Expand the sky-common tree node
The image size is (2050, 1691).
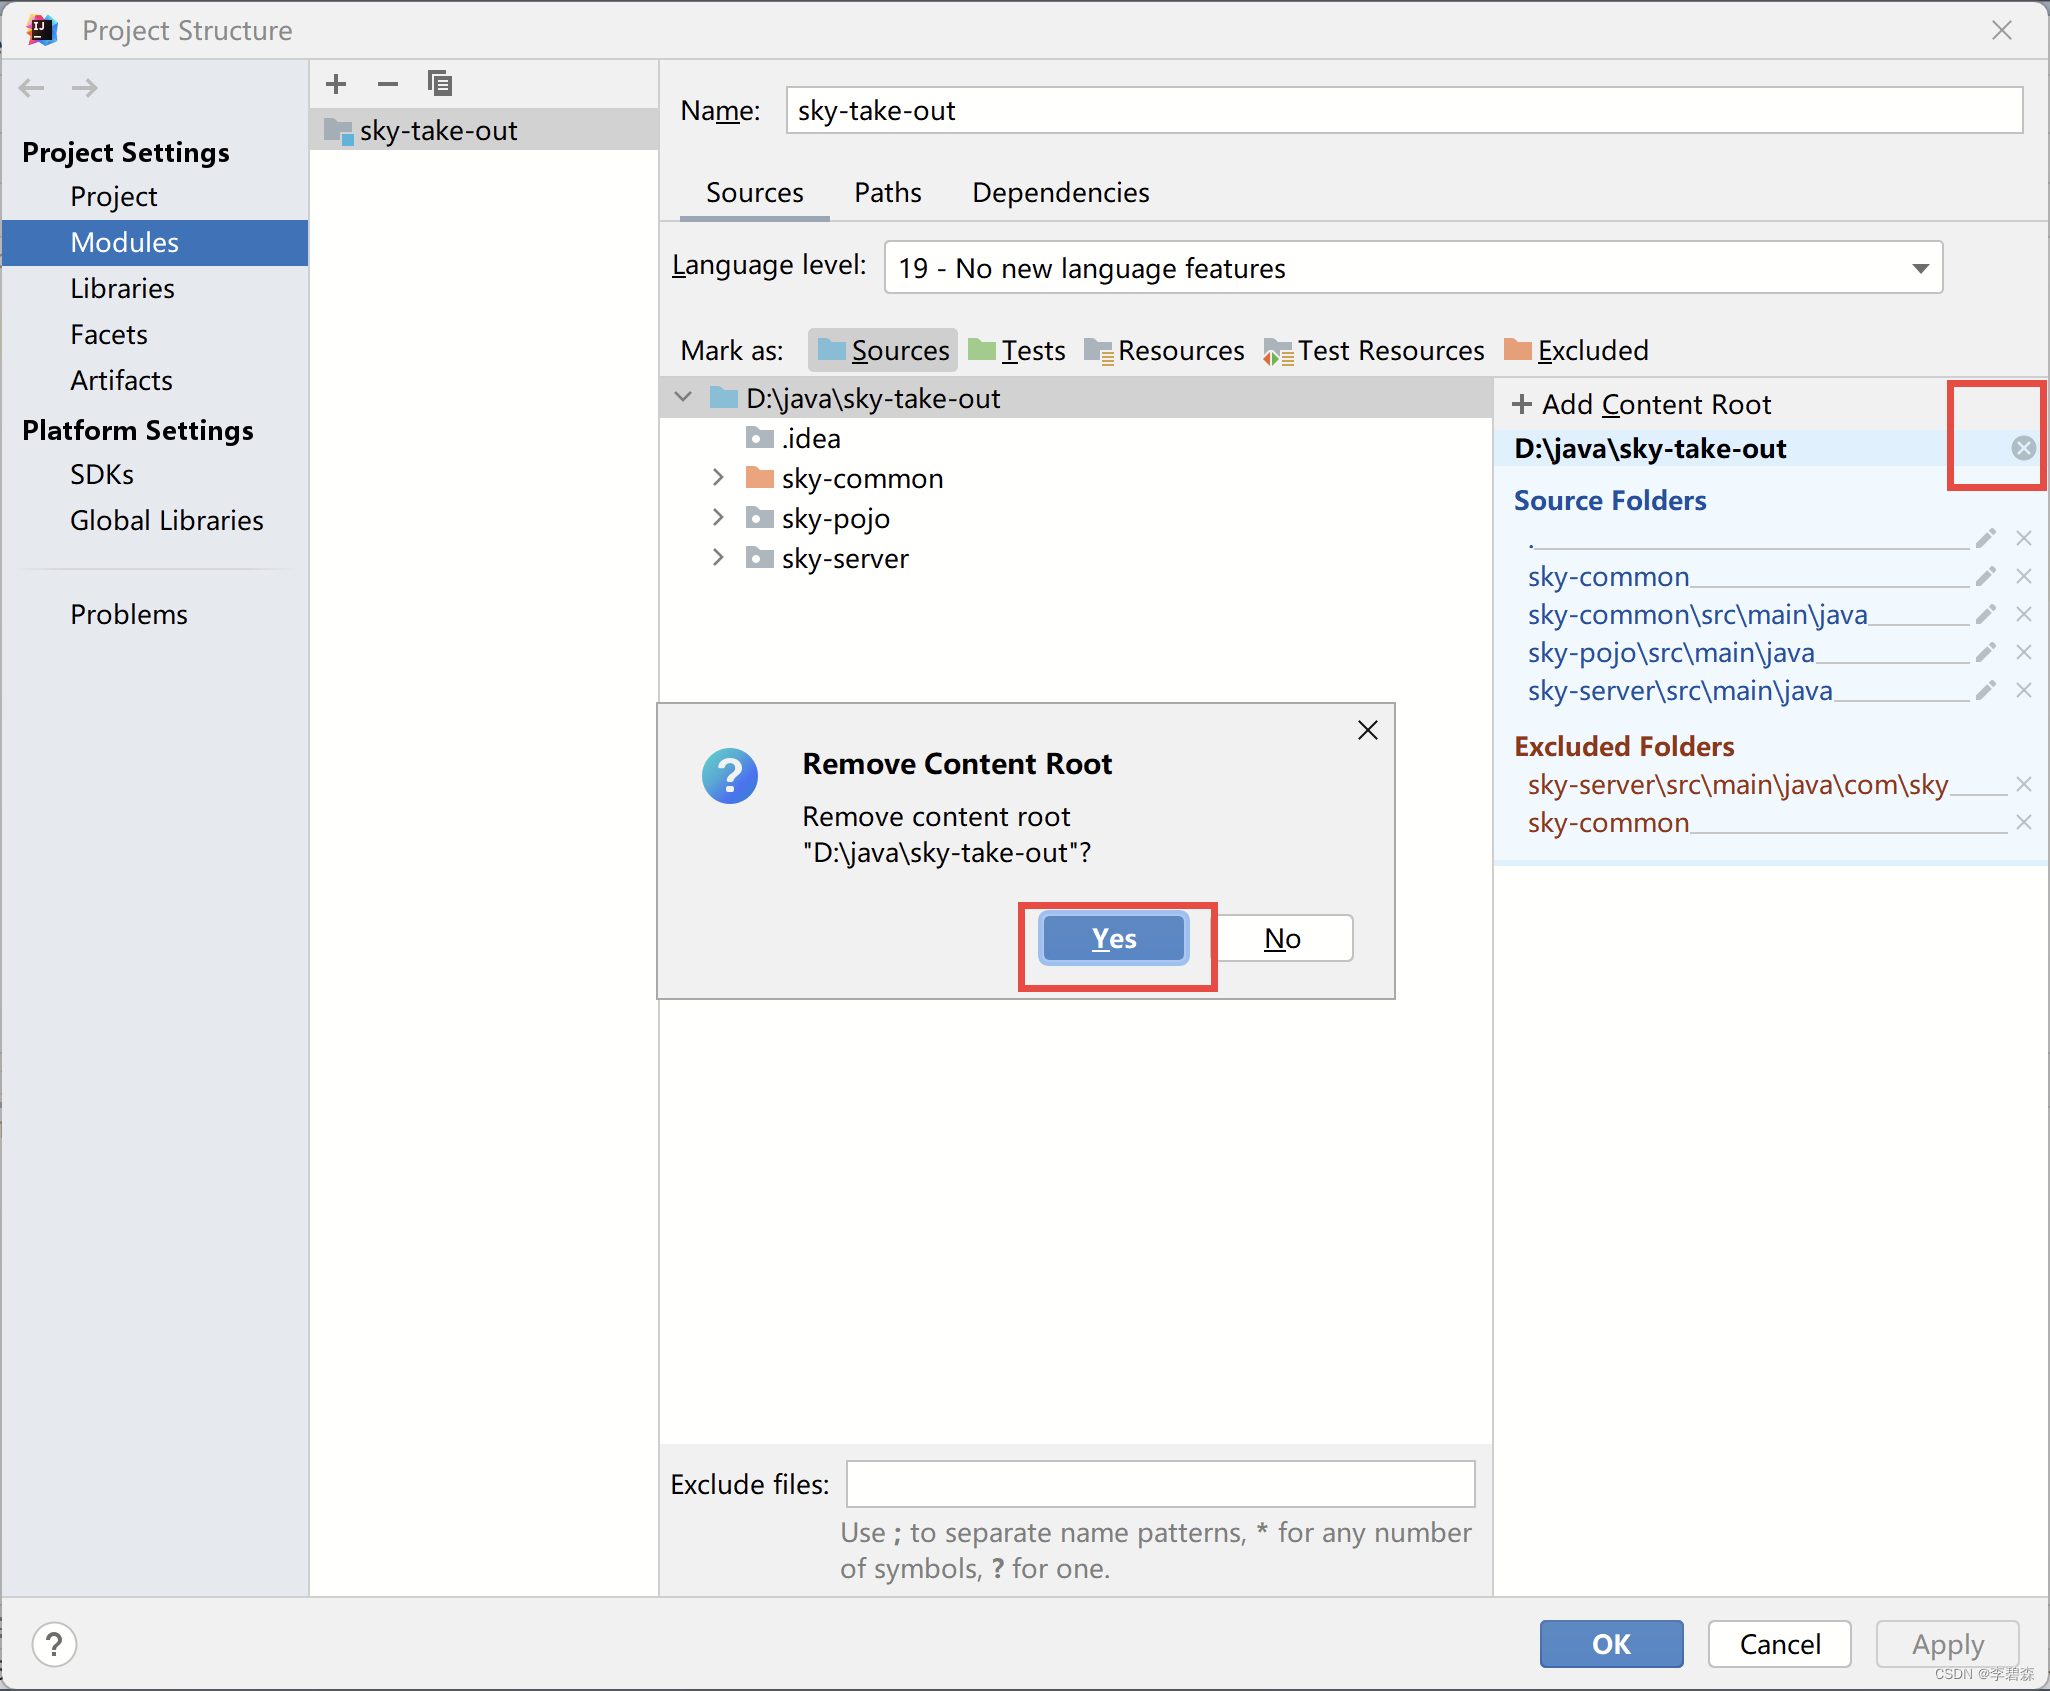[718, 478]
